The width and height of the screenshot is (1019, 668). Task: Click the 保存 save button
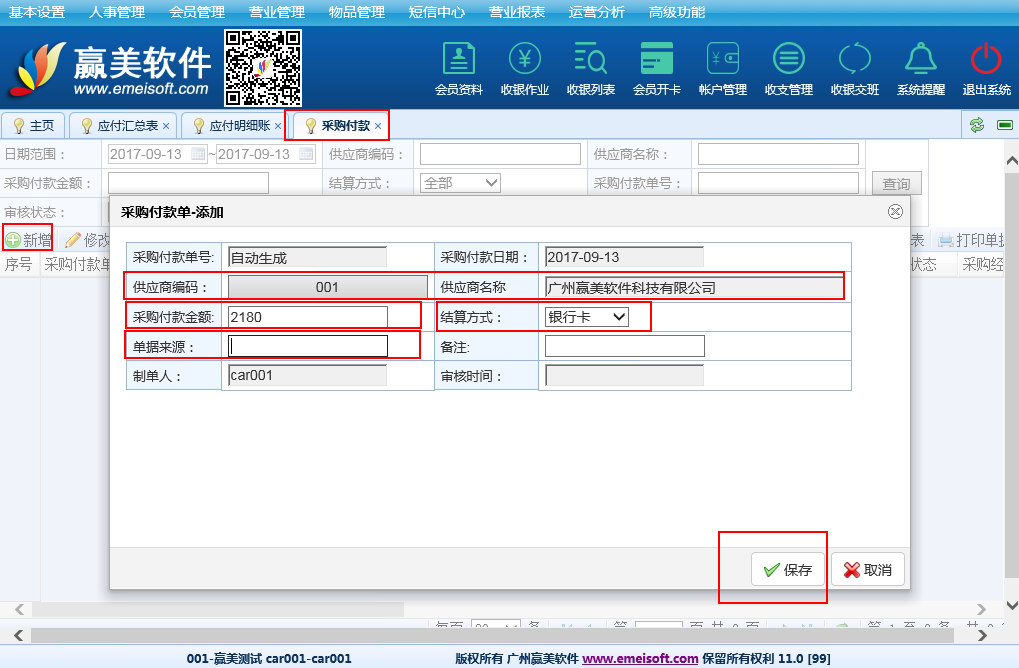click(x=788, y=570)
